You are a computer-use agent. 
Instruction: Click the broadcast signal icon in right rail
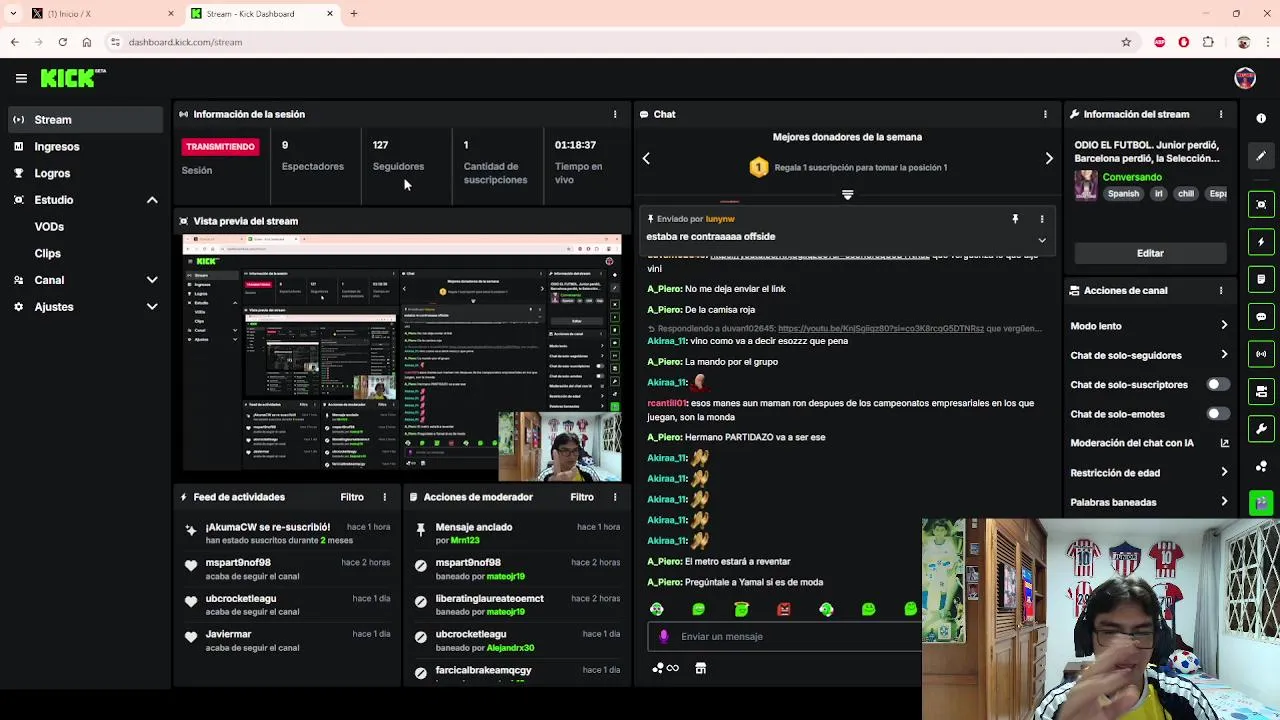point(1261,354)
